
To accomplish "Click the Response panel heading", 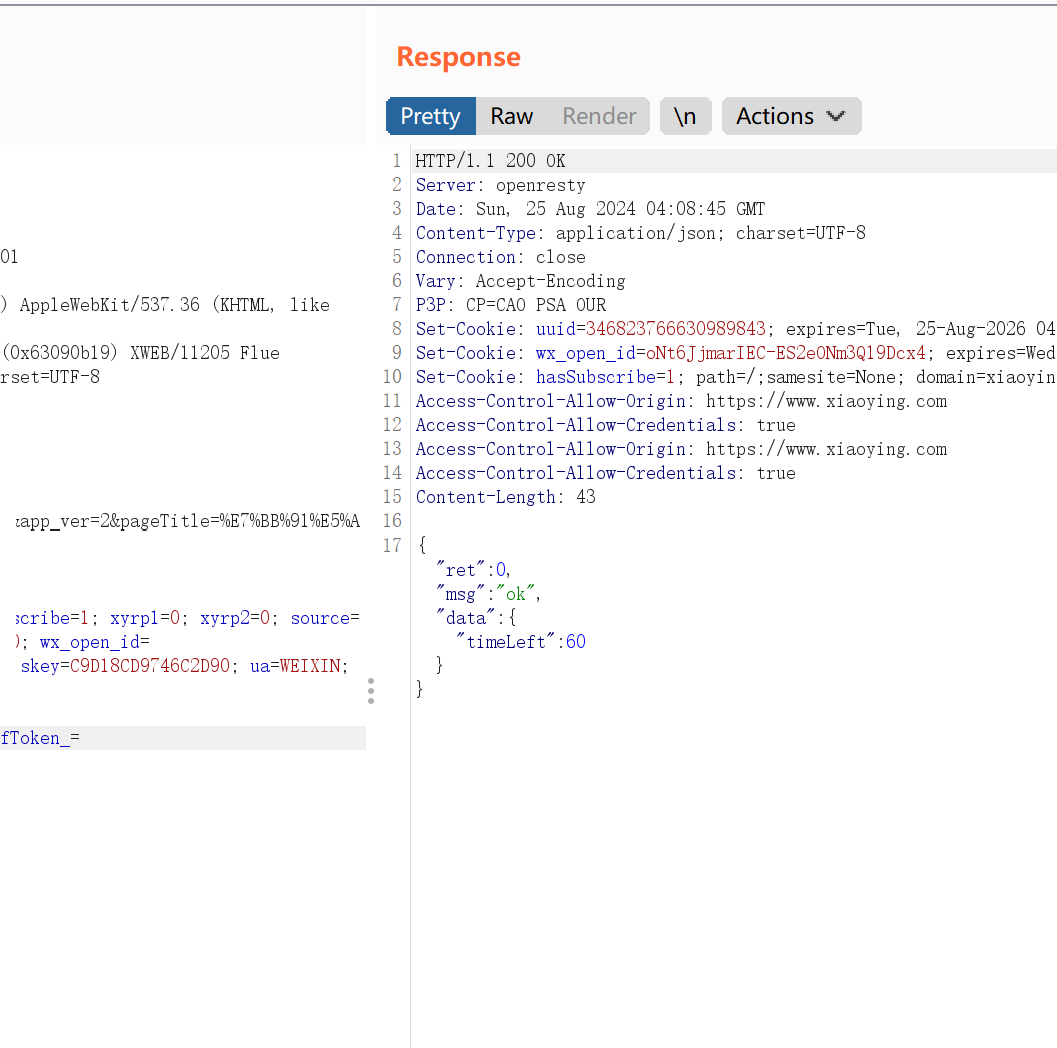I will pos(458,57).
